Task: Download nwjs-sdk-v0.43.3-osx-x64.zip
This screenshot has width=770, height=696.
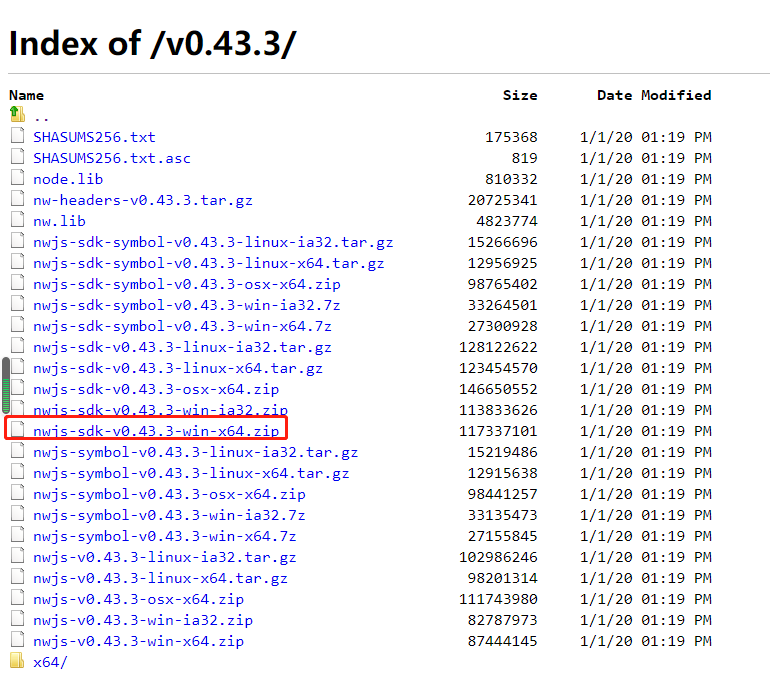Action: [156, 390]
